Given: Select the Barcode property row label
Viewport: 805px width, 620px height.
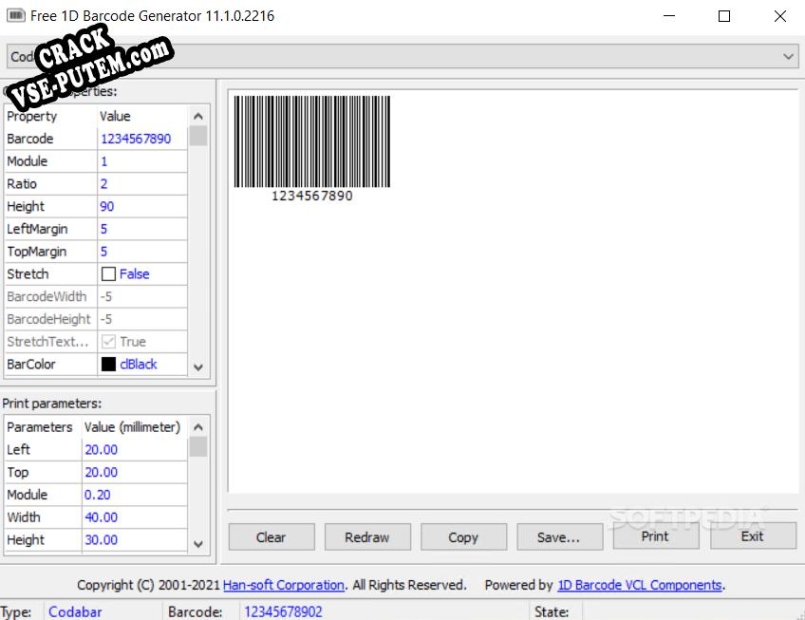Looking at the screenshot, I should [x=30, y=139].
